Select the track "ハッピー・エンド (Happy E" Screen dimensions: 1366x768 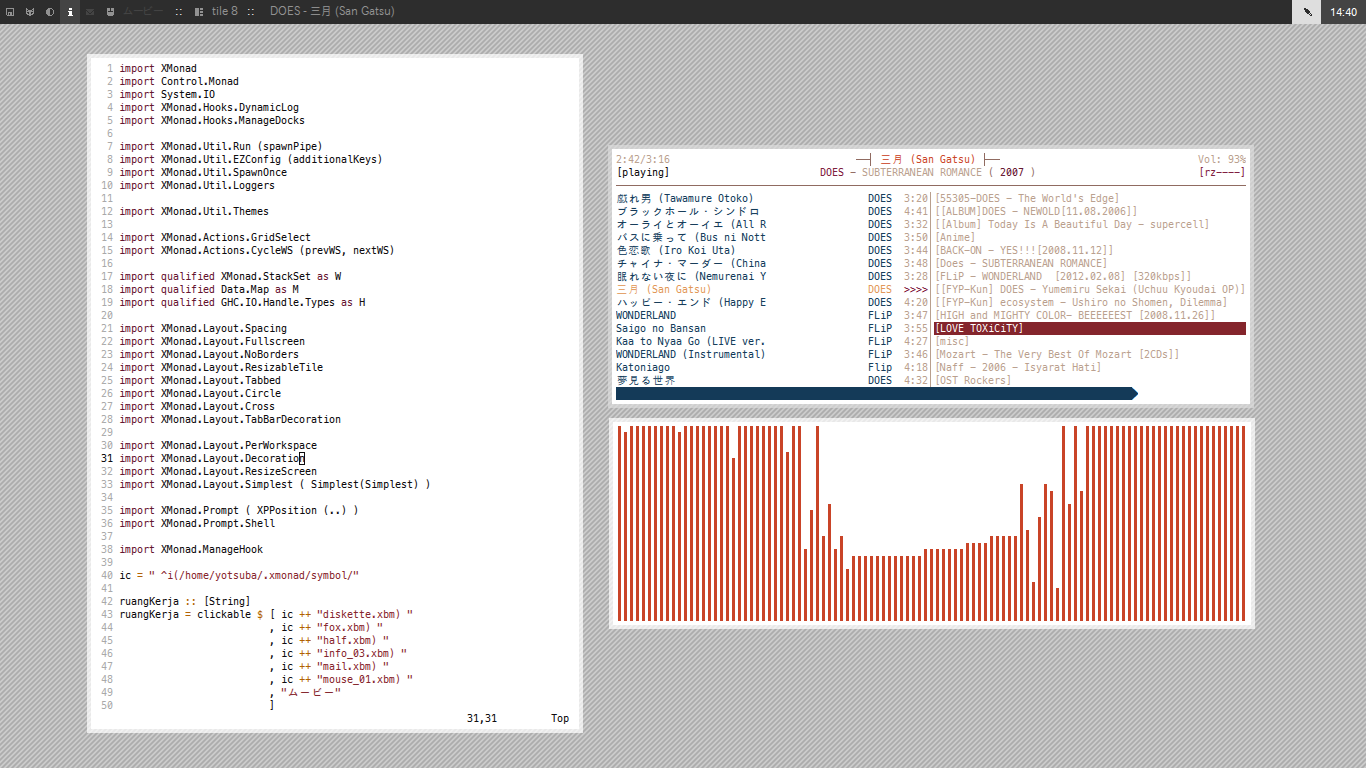691,302
